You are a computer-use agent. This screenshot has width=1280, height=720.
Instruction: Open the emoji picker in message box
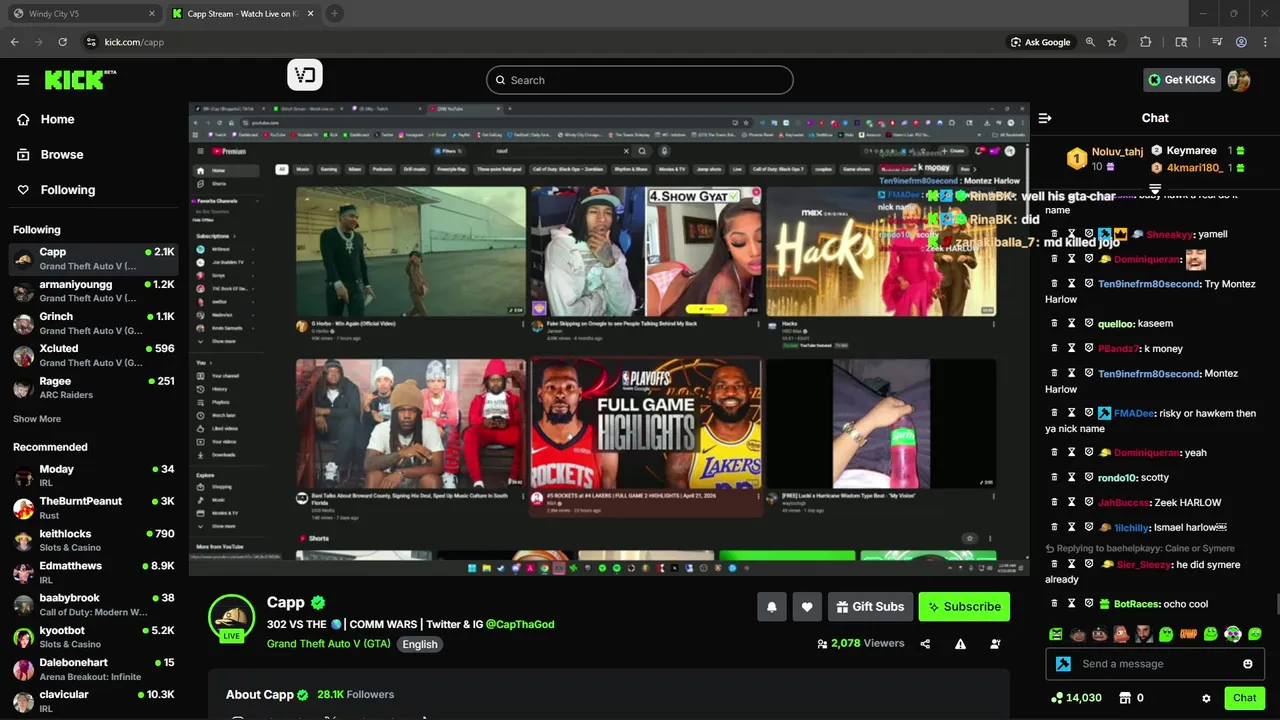coord(1248,664)
